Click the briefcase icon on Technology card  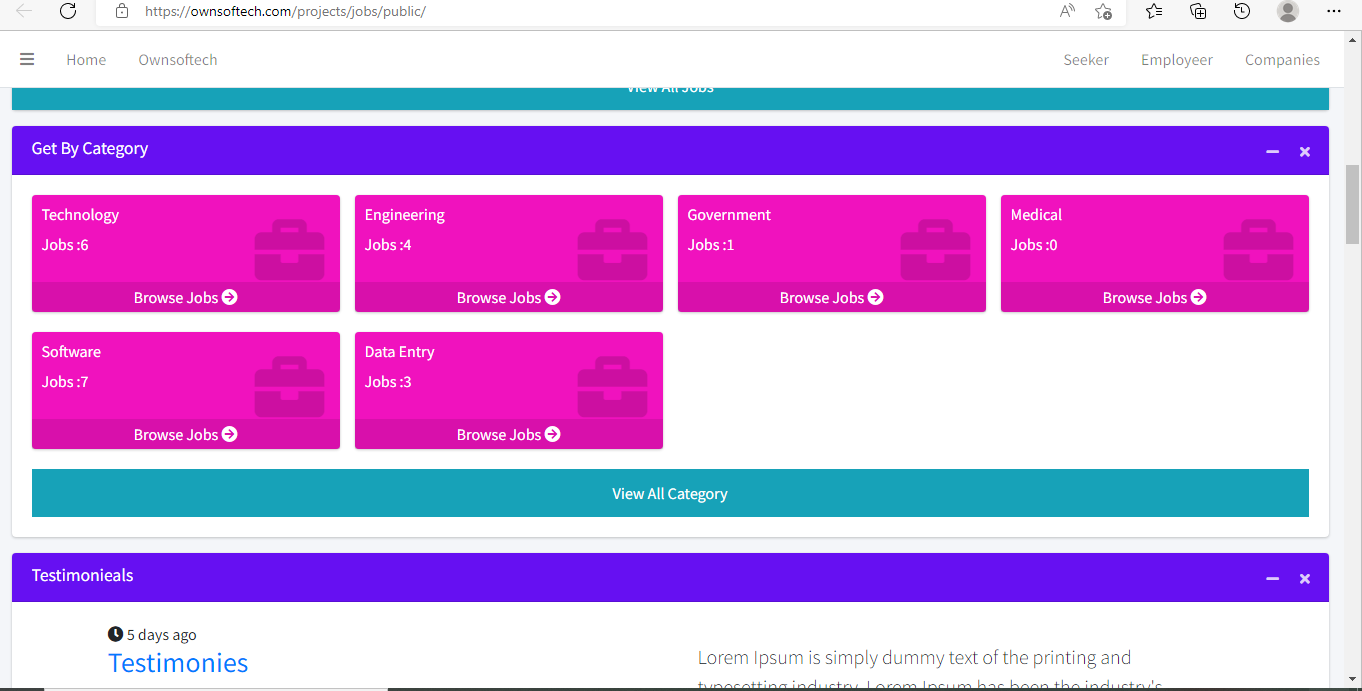[289, 249]
